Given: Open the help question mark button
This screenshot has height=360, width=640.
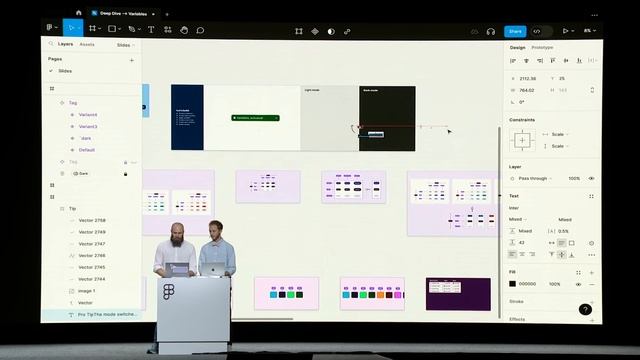Looking at the screenshot, I should (x=585, y=309).
